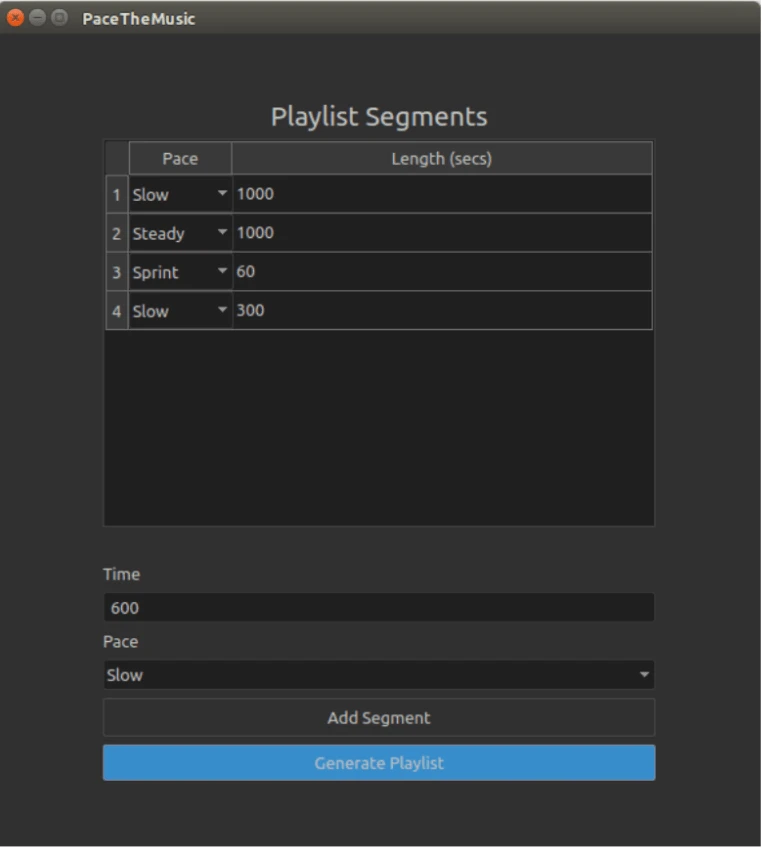
Task: Select row header 3
Action: [116, 272]
